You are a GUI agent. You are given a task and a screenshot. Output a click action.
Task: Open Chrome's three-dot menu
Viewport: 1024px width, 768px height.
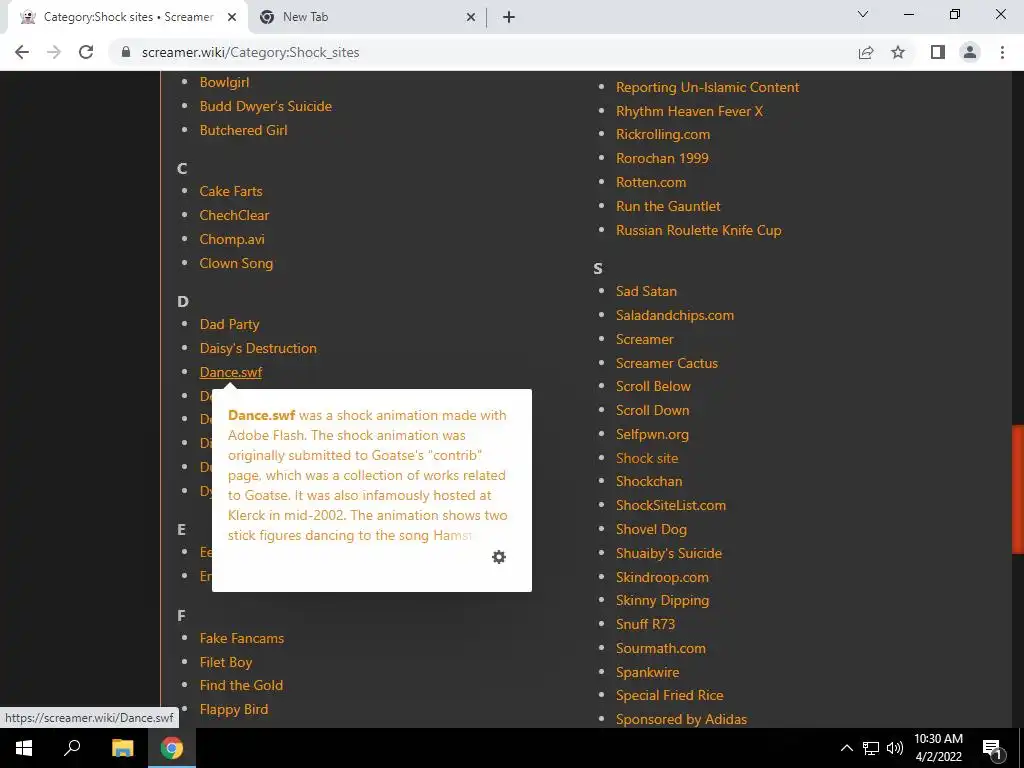click(1002, 52)
